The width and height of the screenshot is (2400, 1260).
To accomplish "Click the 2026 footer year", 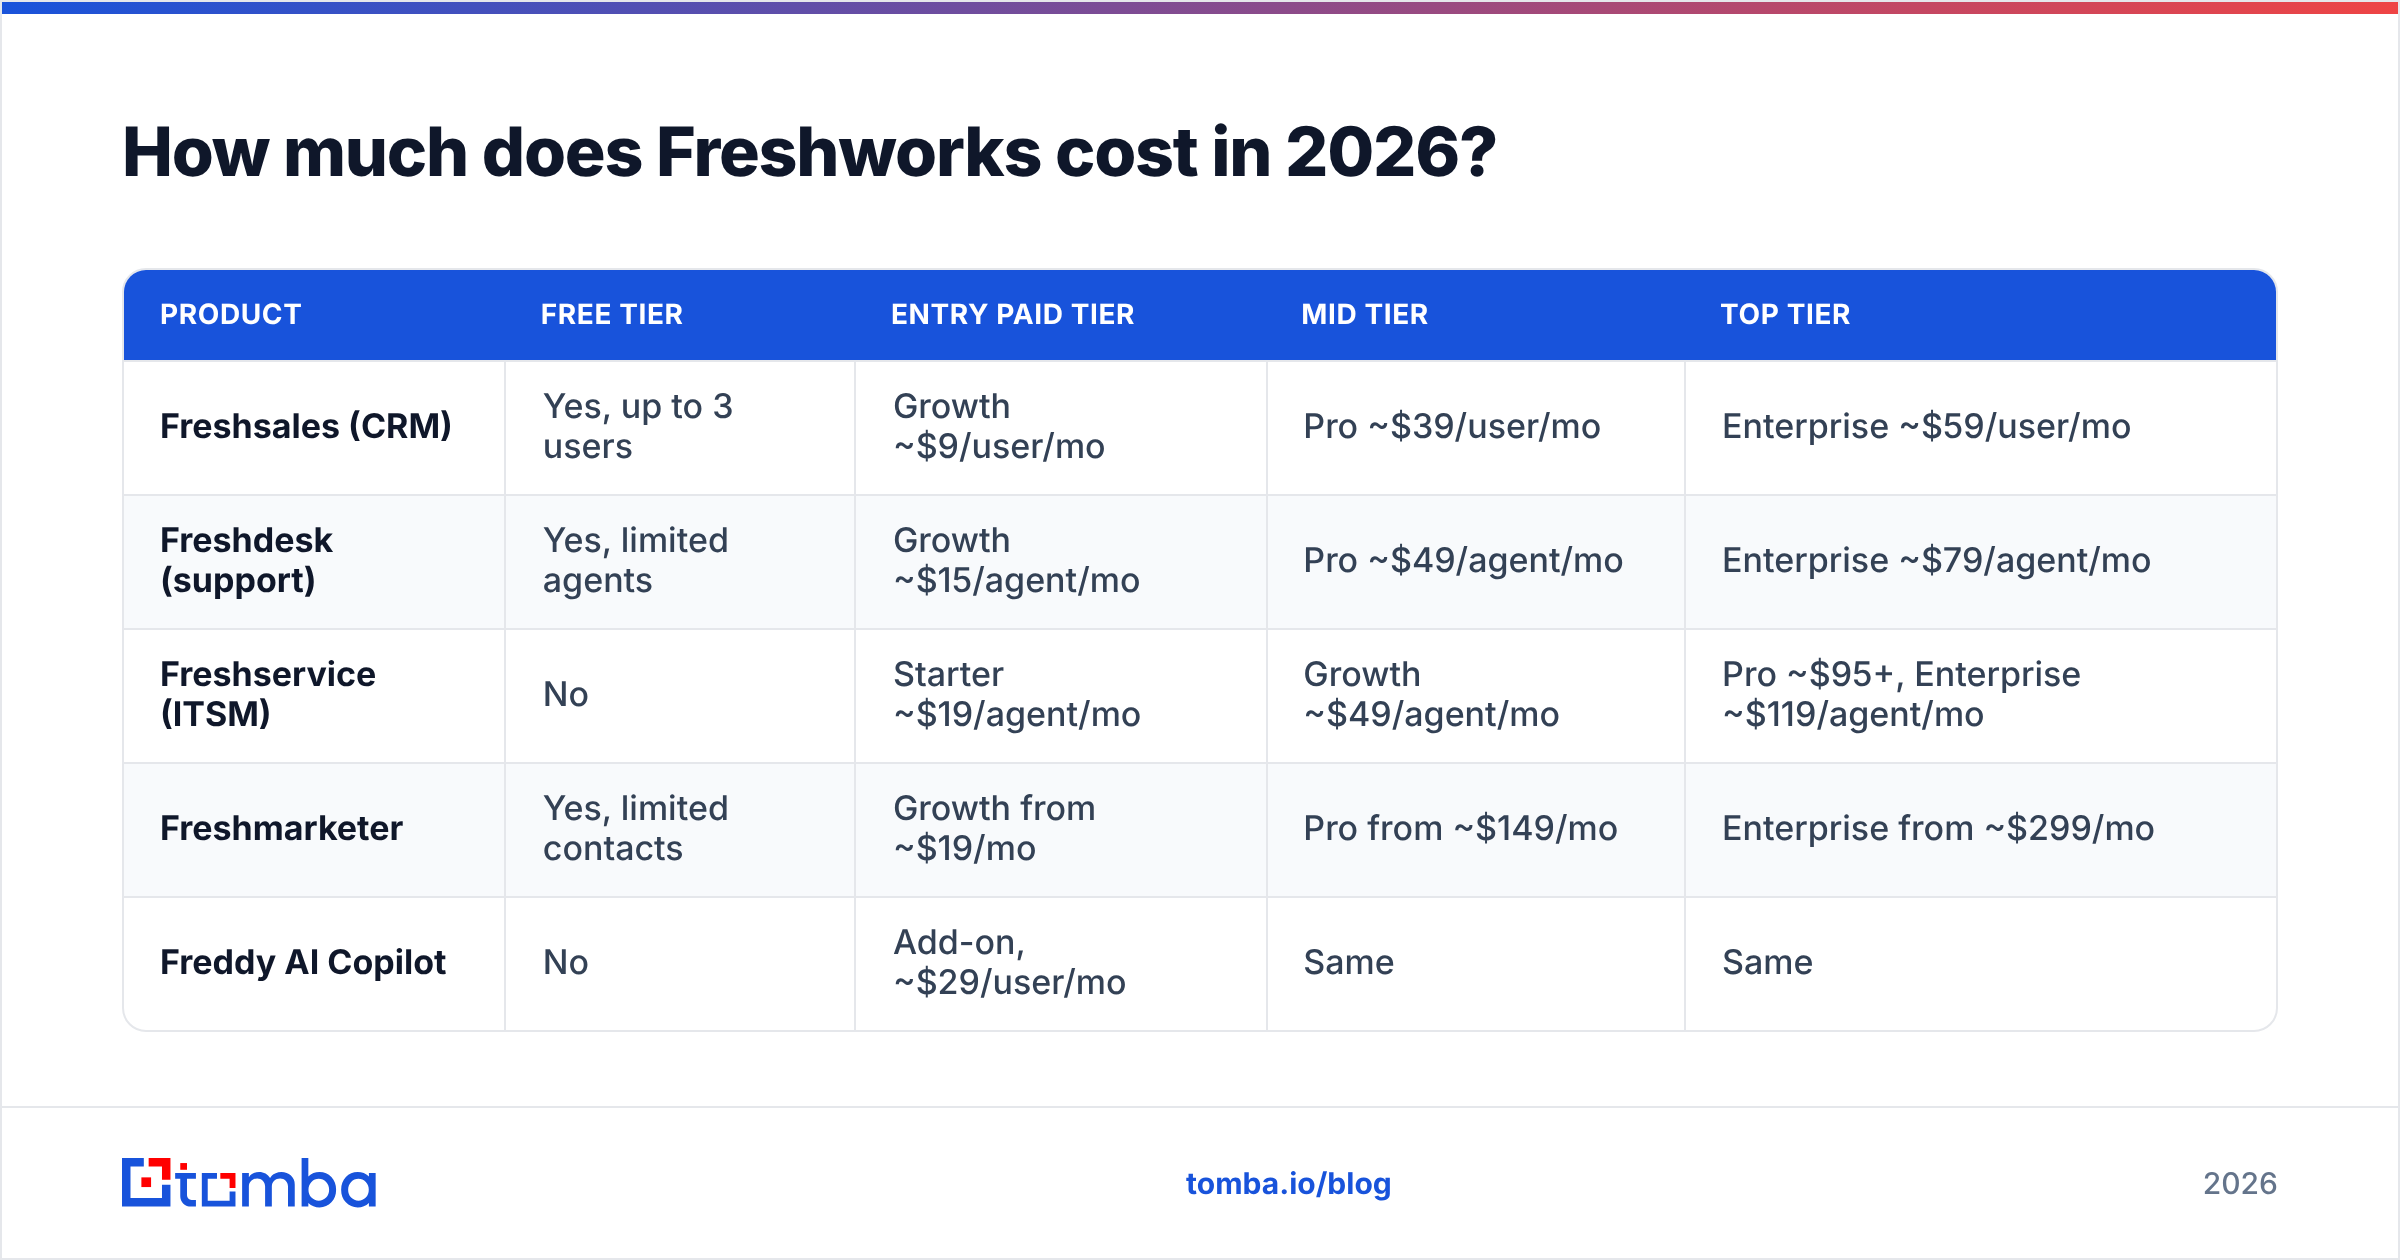I will 2240,1184.
